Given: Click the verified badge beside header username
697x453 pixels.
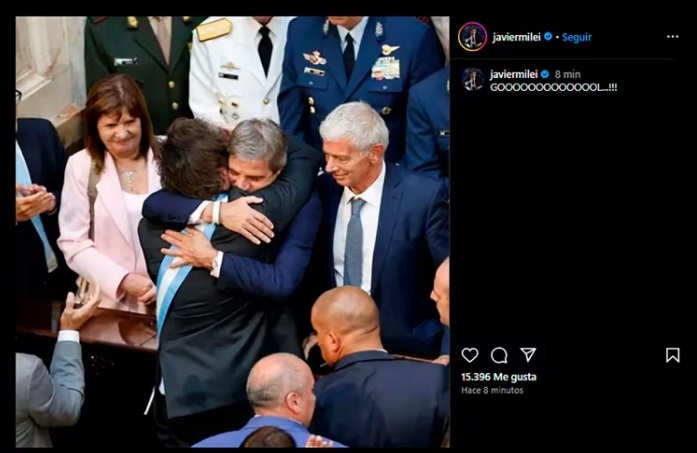Looking at the screenshot, I should coord(548,36).
